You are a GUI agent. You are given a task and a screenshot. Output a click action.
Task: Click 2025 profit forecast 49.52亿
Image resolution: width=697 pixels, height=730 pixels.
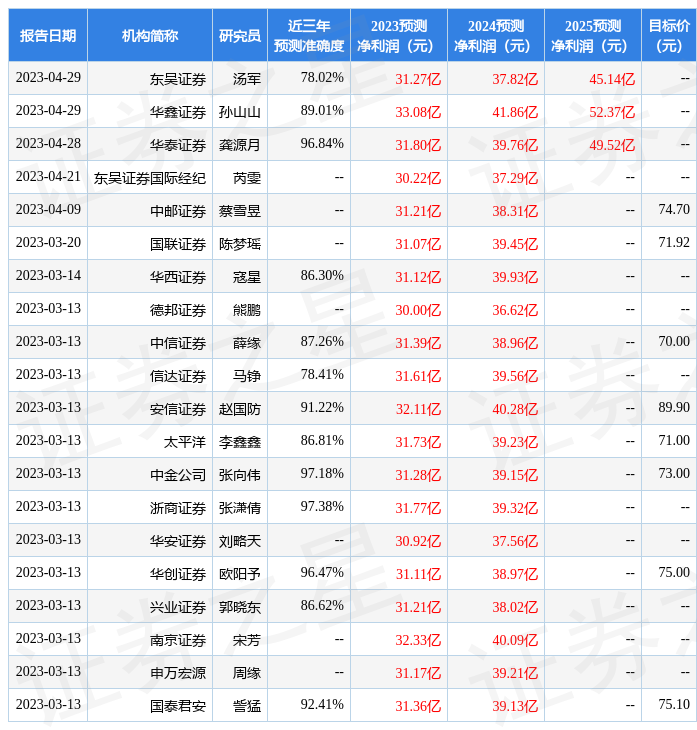pyautogui.click(x=612, y=145)
